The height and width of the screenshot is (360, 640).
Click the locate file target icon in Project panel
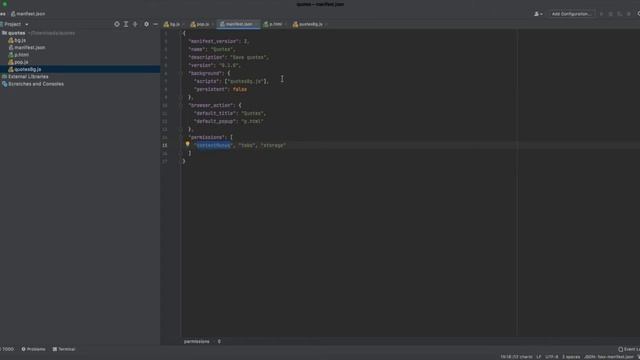[x=117, y=24]
